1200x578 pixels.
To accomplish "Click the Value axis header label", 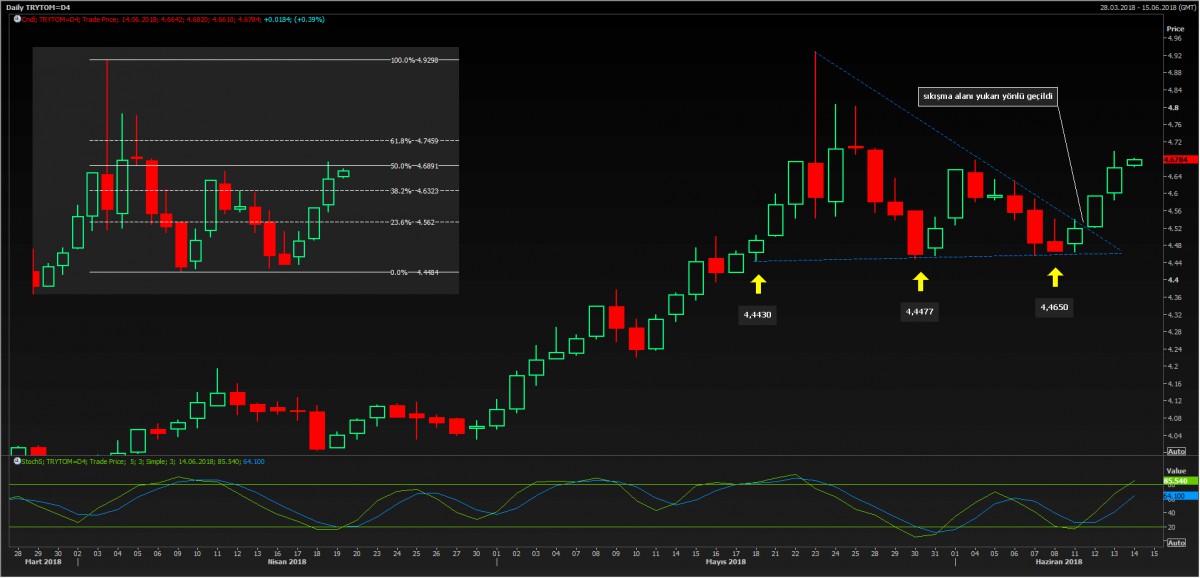I will pos(1174,469).
